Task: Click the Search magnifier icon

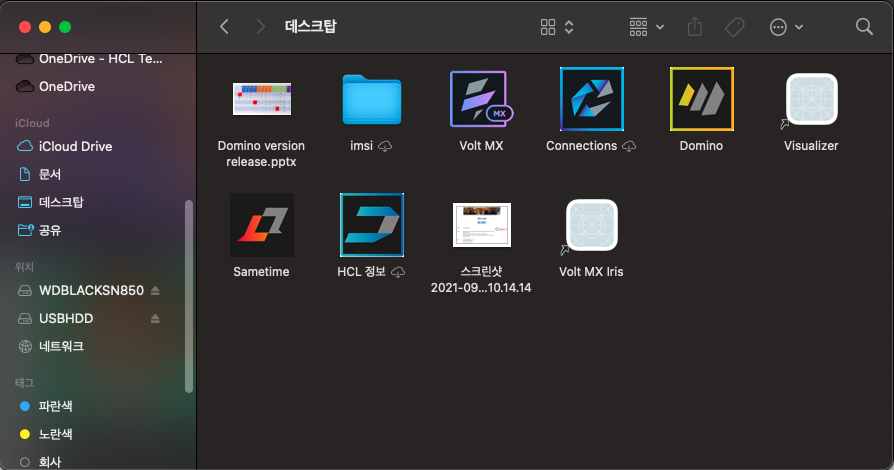Action: pos(864,26)
